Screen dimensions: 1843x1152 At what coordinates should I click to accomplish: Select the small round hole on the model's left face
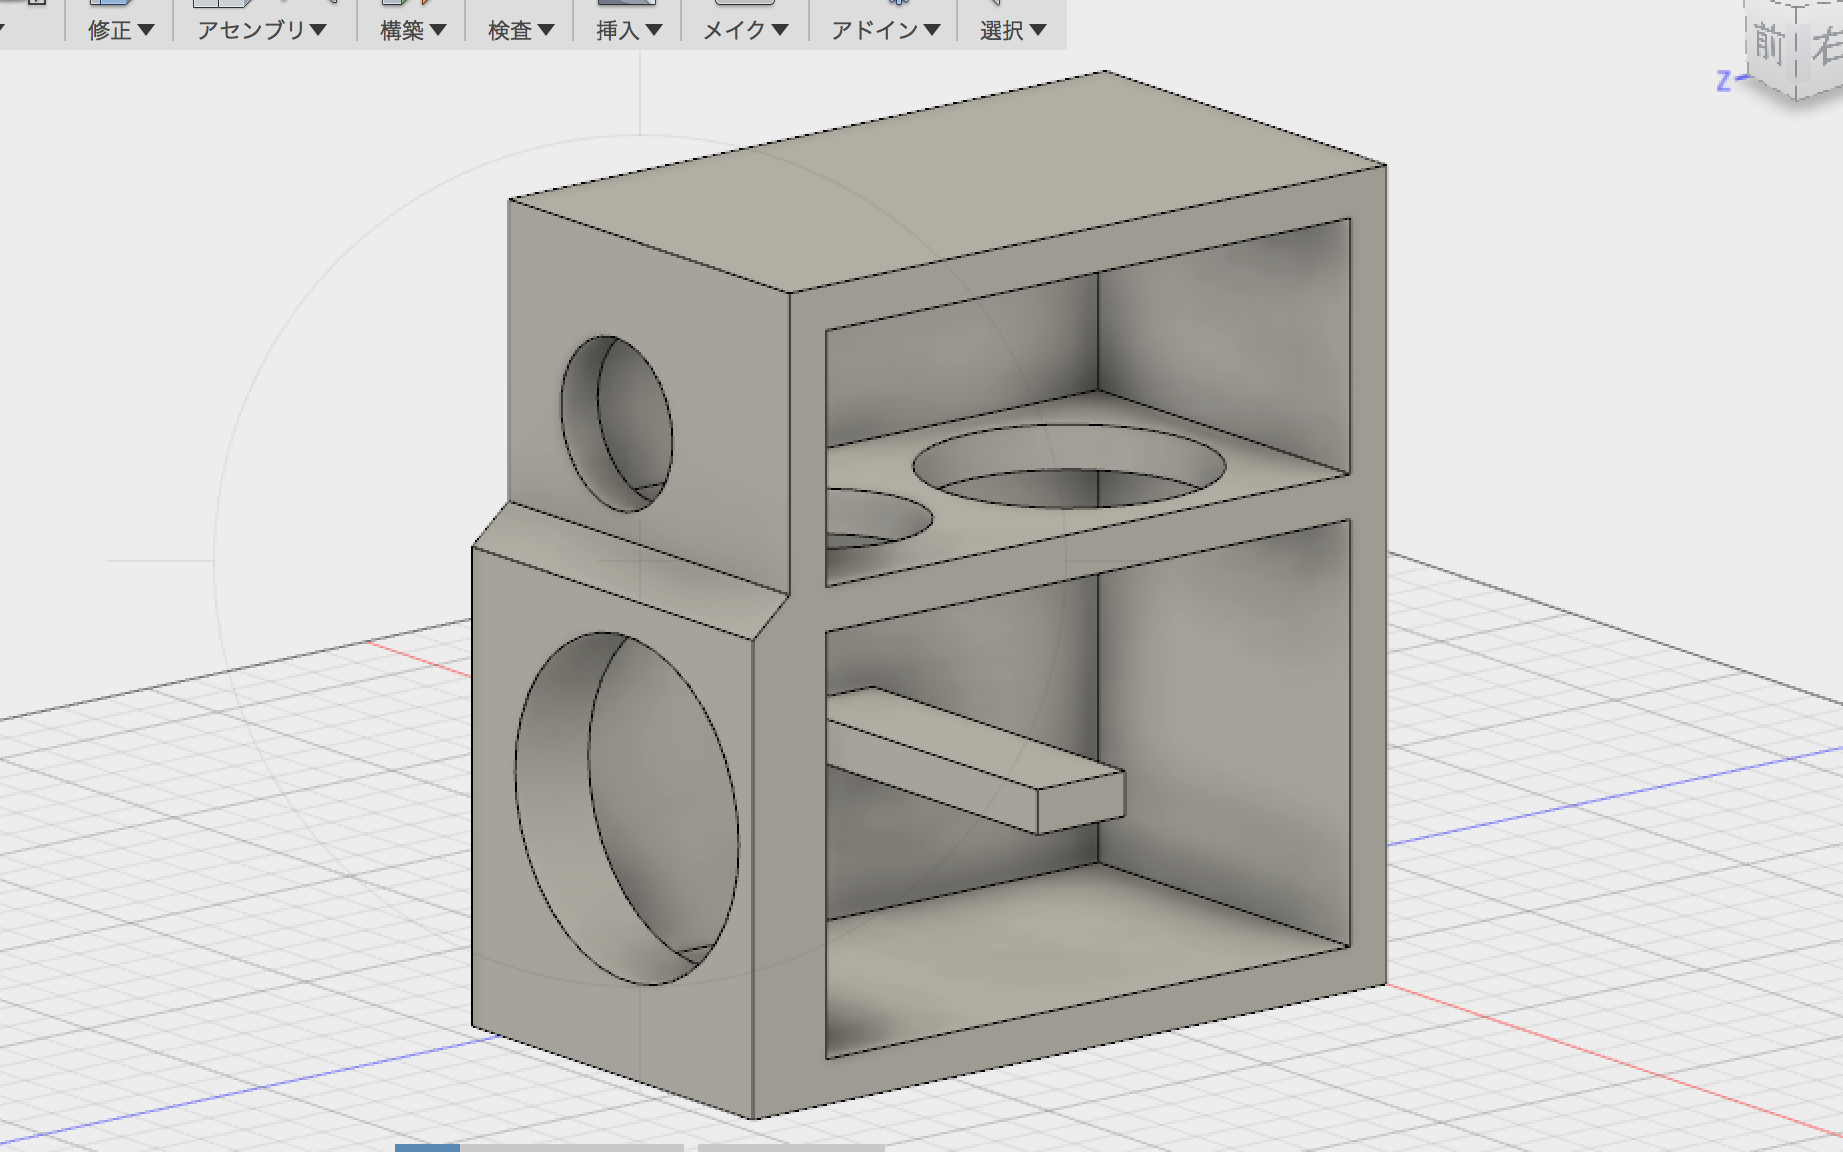pos(617,424)
